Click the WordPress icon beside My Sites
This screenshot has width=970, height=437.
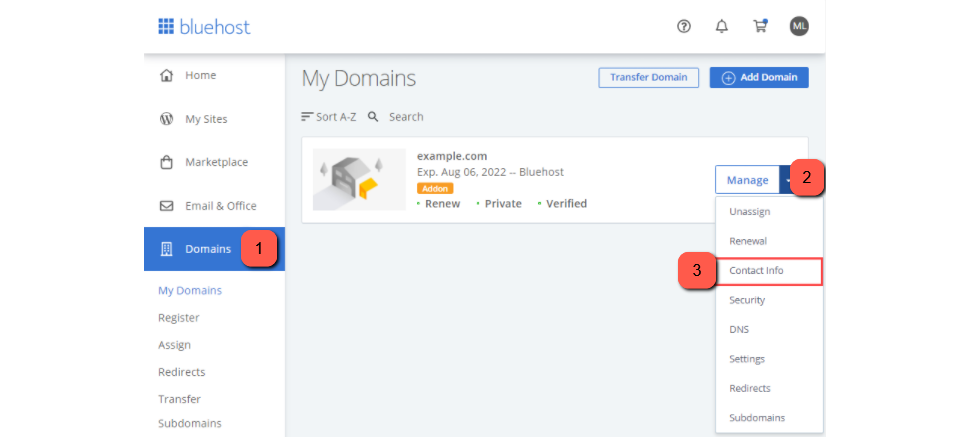166,119
